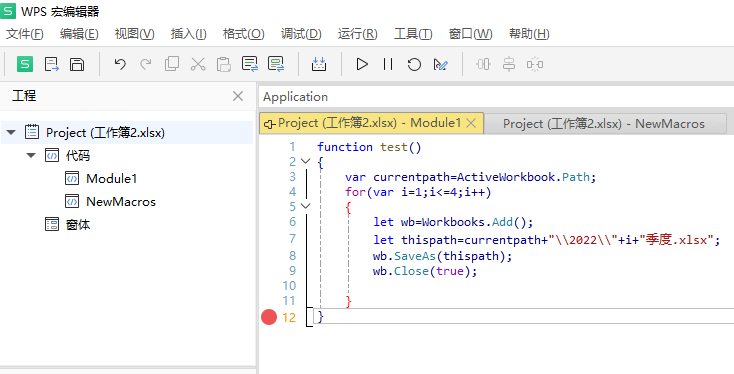Click the Module1 code file icon

[x=72, y=178]
